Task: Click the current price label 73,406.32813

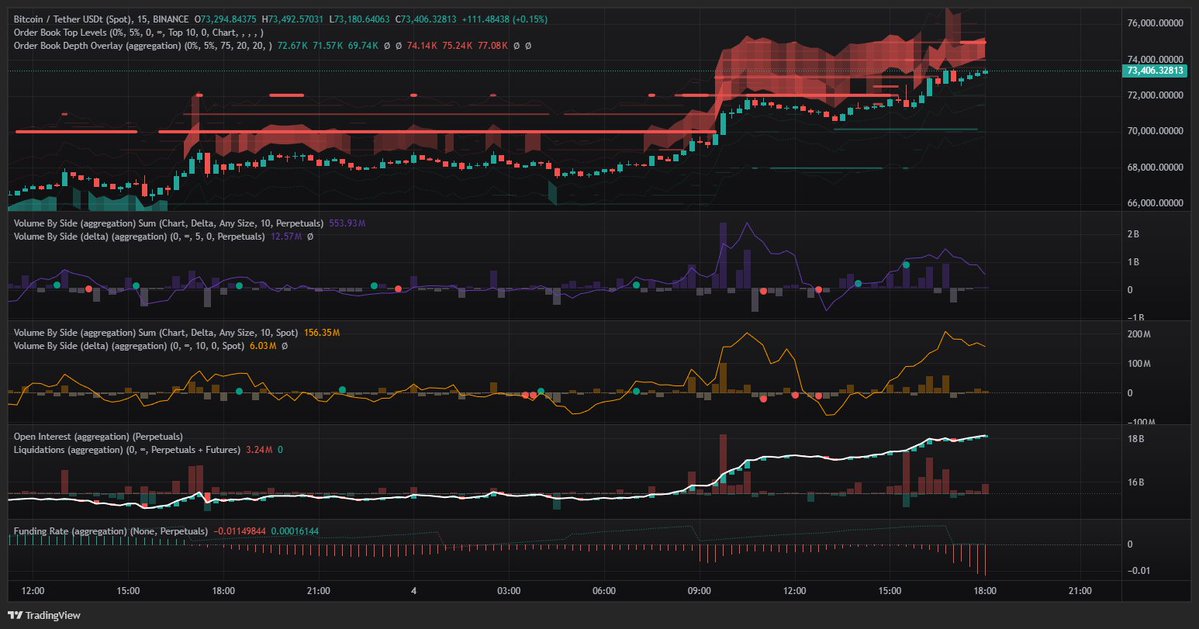Action: (1155, 71)
